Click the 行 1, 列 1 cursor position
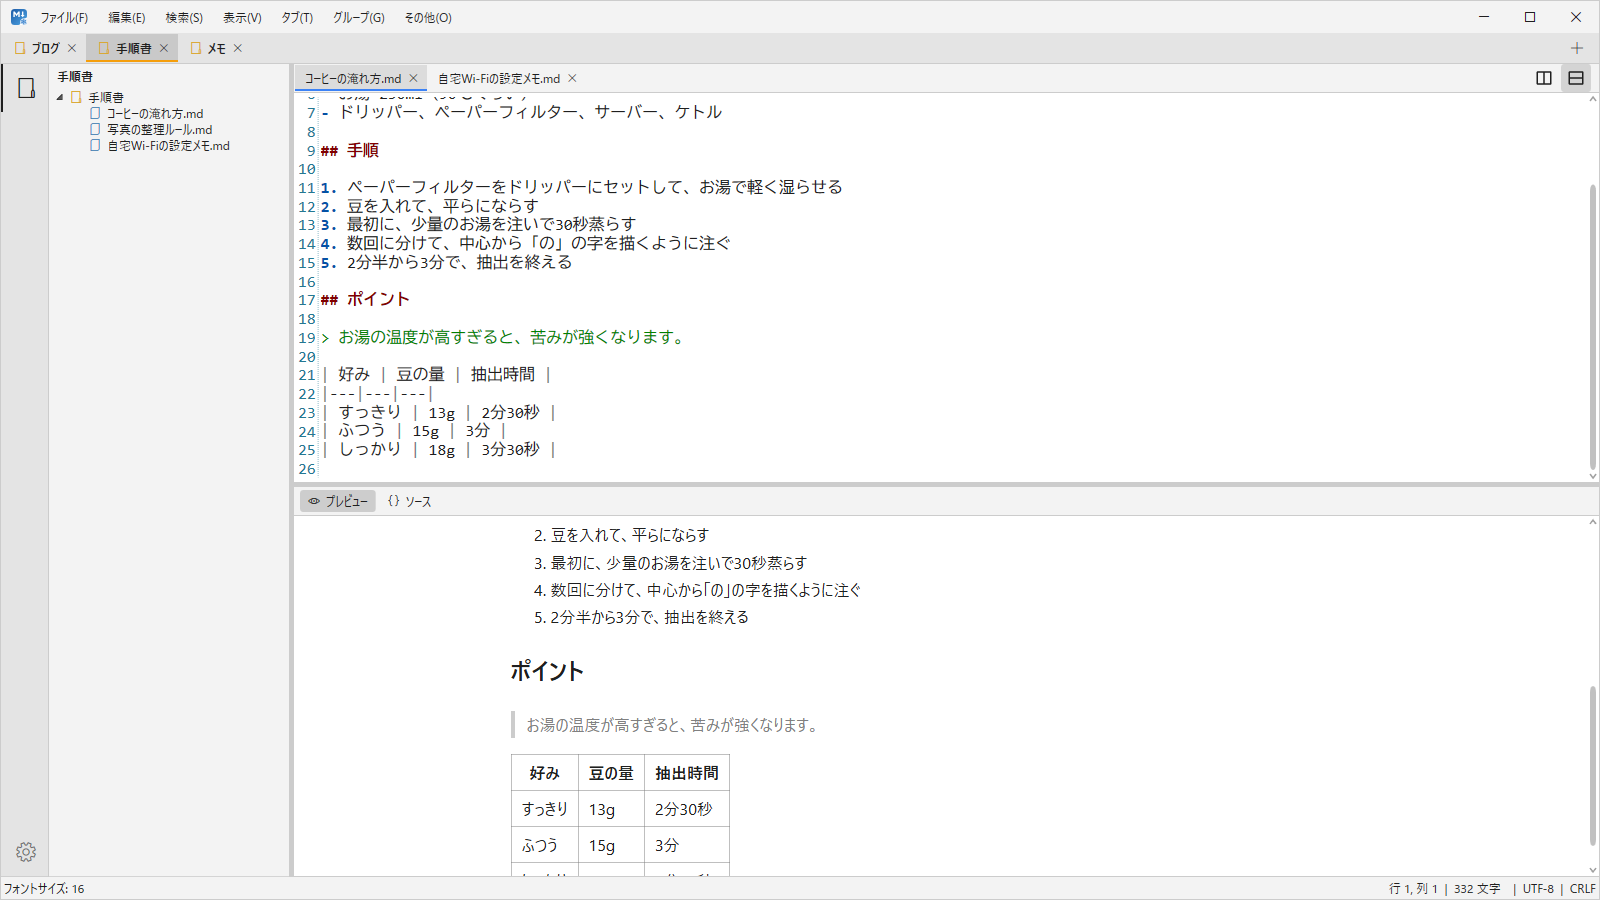Viewport: 1600px width, 900px height. [x=1413, y=889]
